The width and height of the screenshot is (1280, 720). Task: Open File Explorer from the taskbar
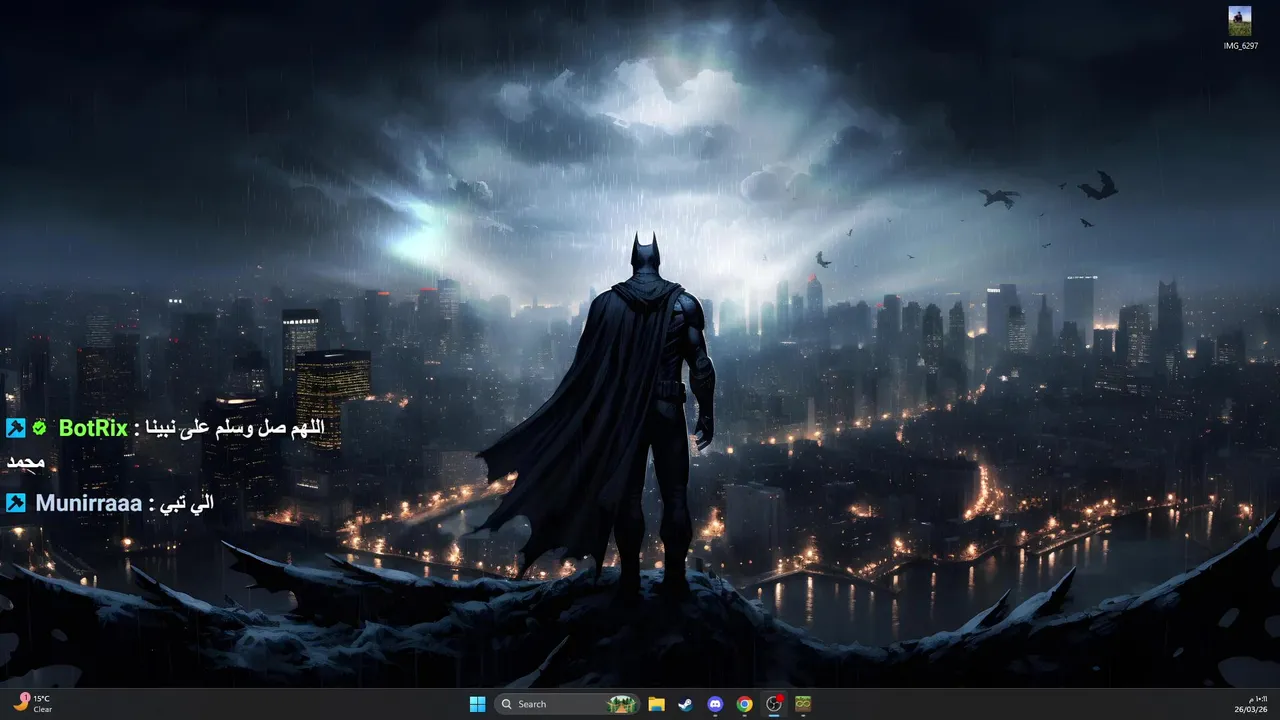[656, 704]
